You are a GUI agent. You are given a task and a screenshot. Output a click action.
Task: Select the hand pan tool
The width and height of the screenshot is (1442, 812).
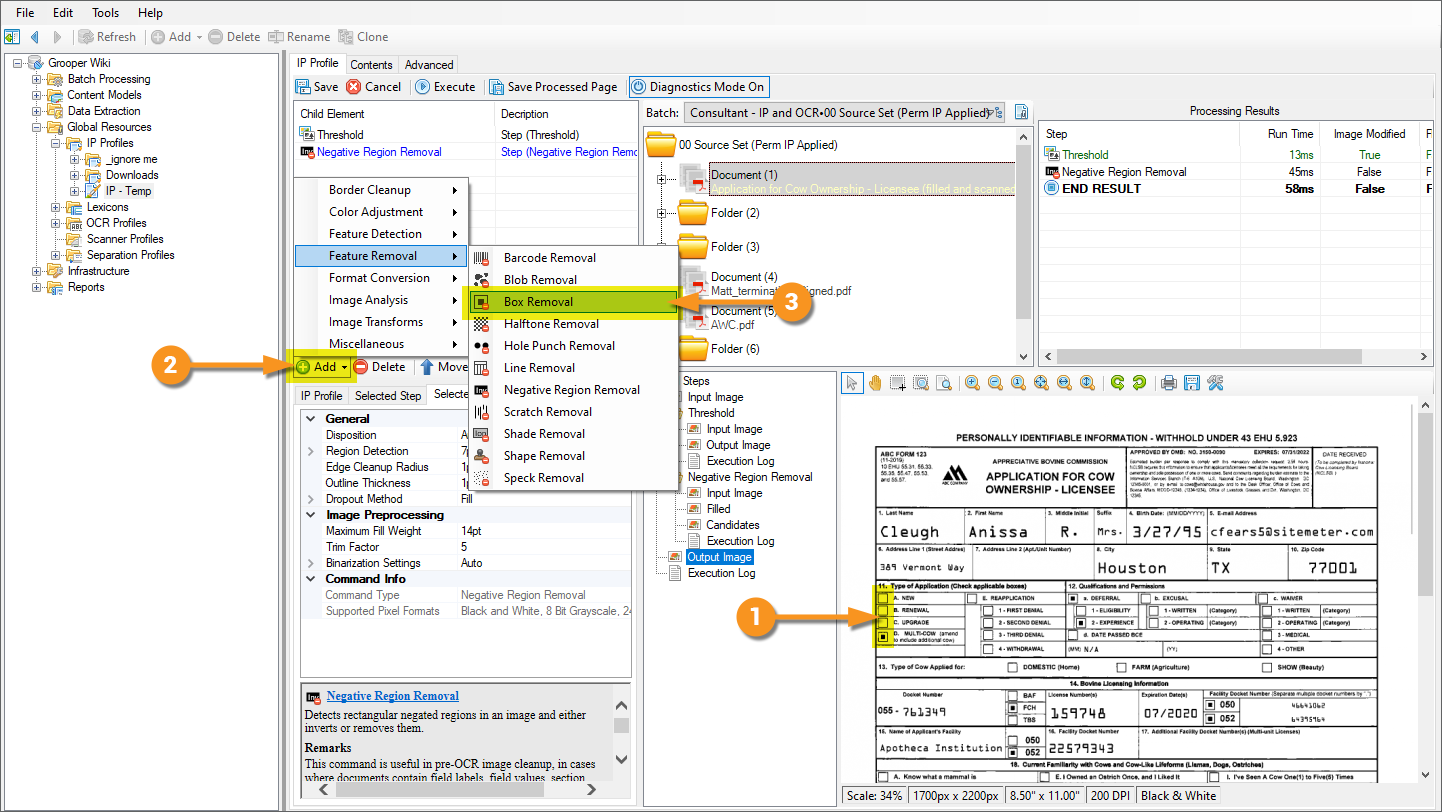click(x=875, y=383)
